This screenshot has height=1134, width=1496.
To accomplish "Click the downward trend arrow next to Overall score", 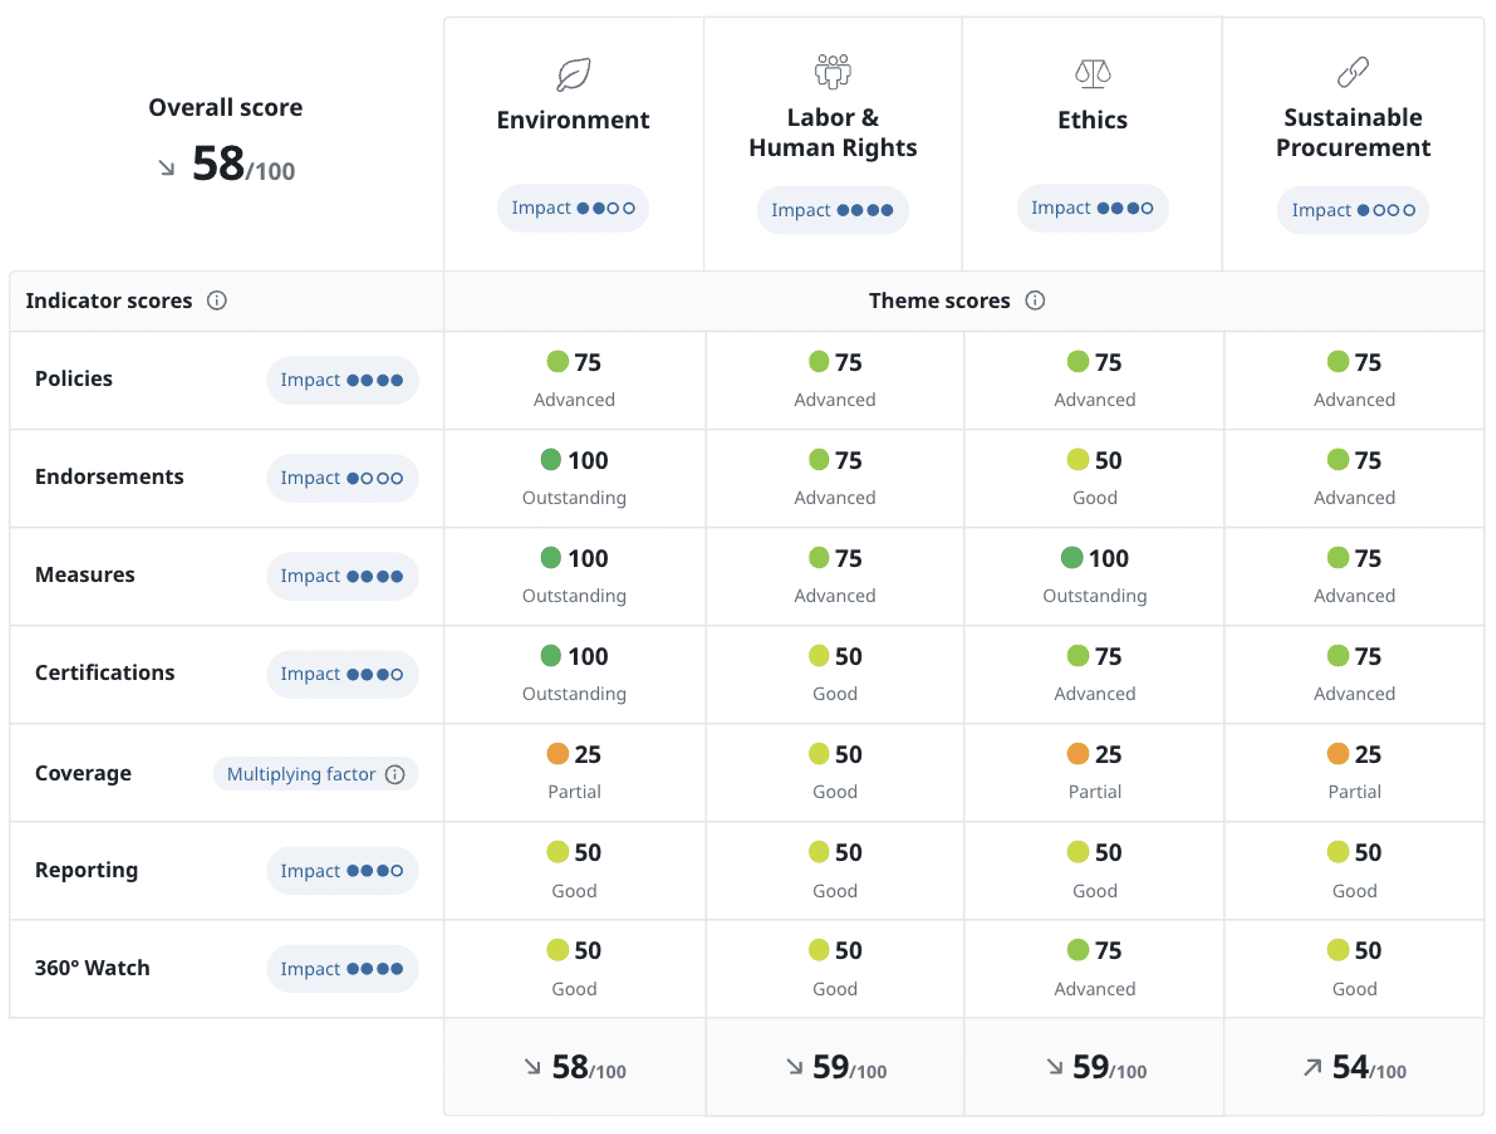I will click(x=166, y=168).
